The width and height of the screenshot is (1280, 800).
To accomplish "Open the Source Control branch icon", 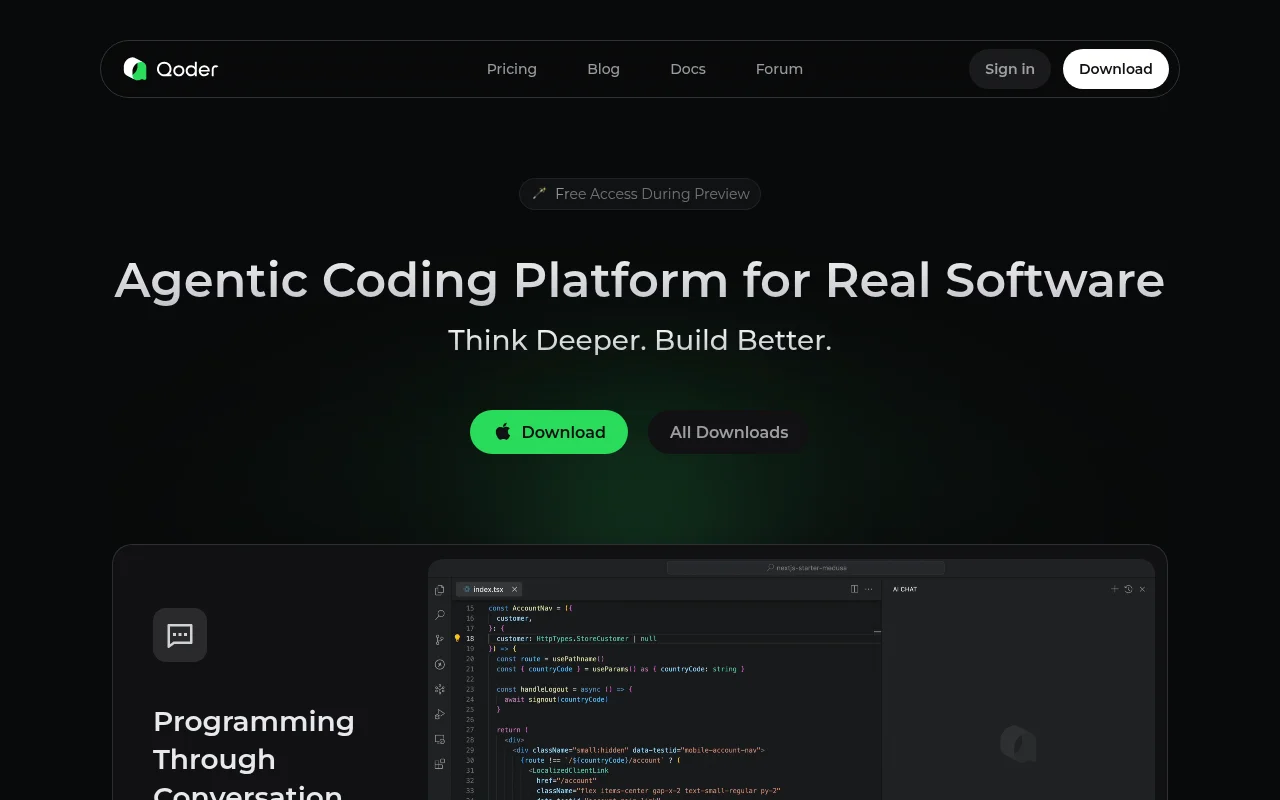I will click(439, 640).
